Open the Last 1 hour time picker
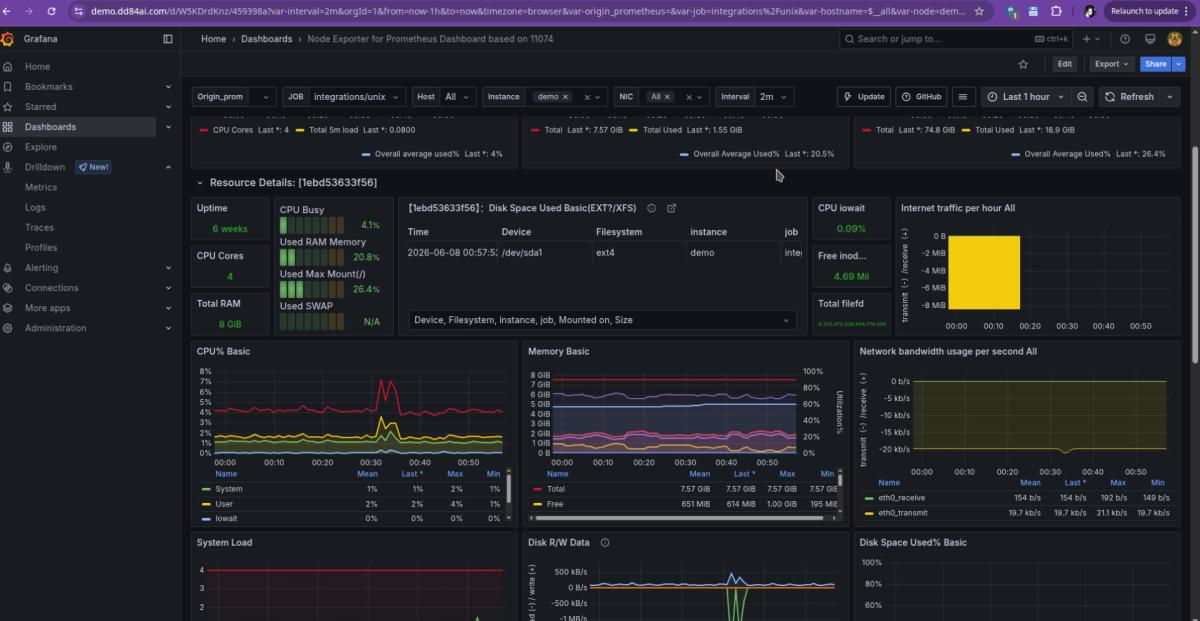Viewport: 1200px width, 621px height. point(1026,97)
